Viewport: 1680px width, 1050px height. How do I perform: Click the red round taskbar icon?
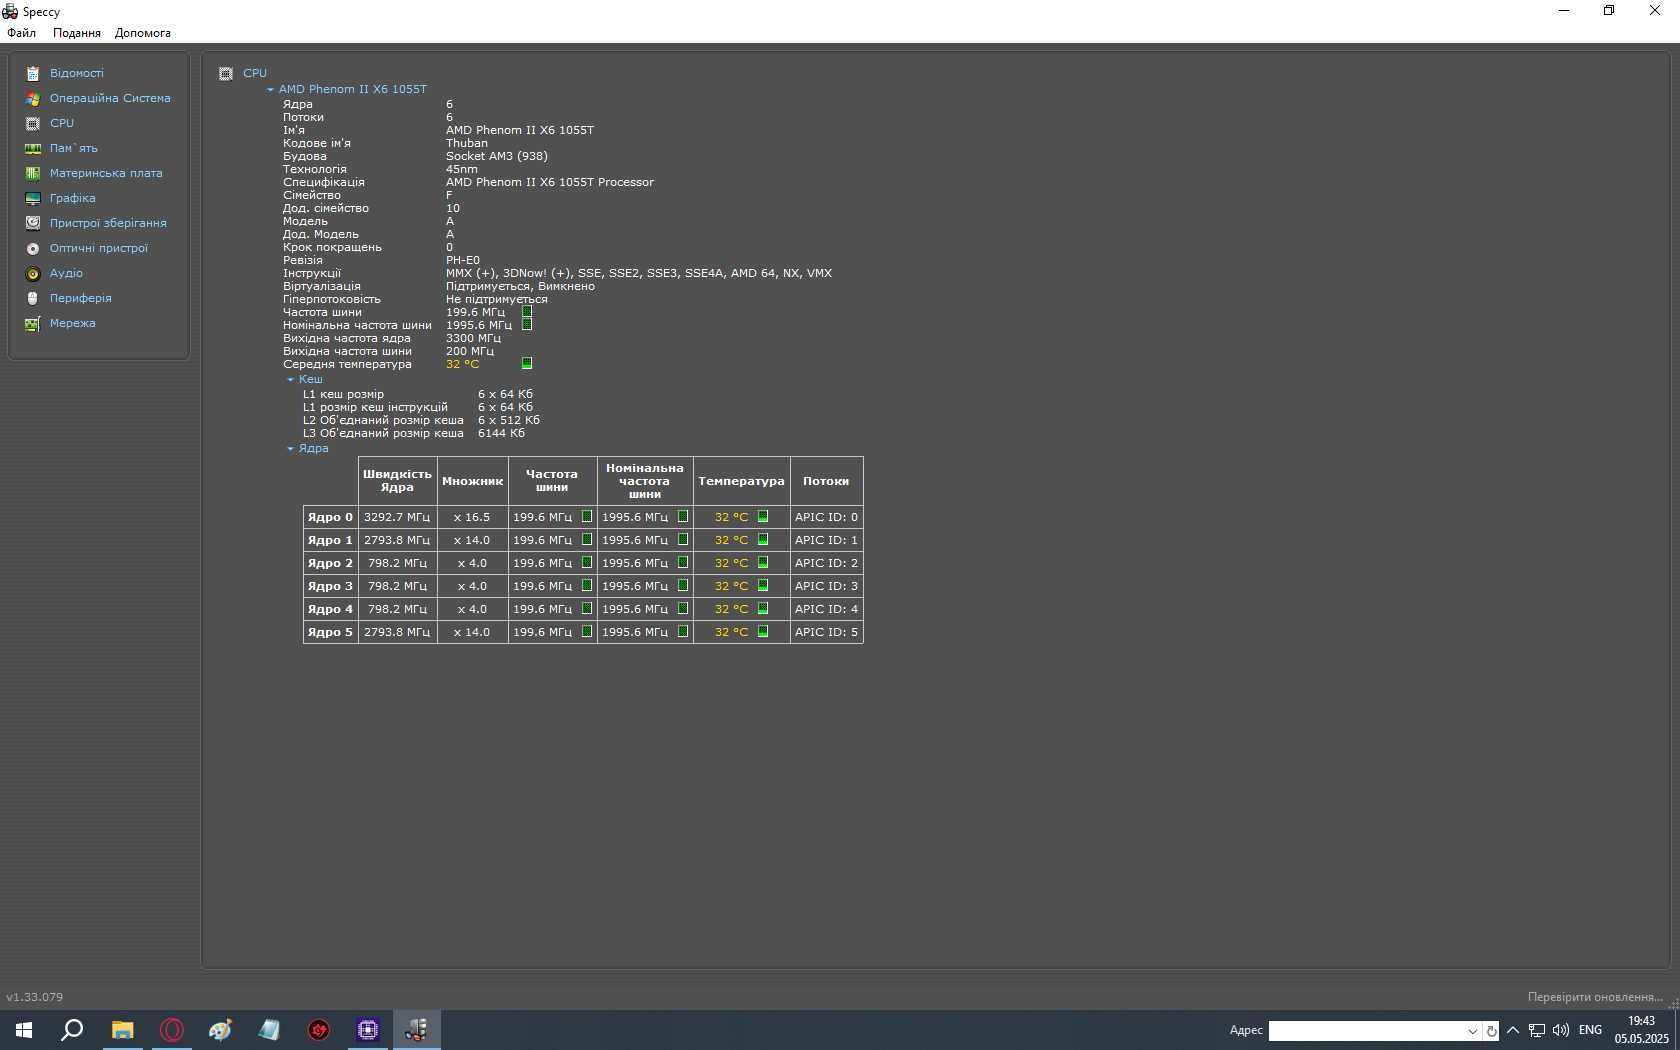(x=318, y=1030)
